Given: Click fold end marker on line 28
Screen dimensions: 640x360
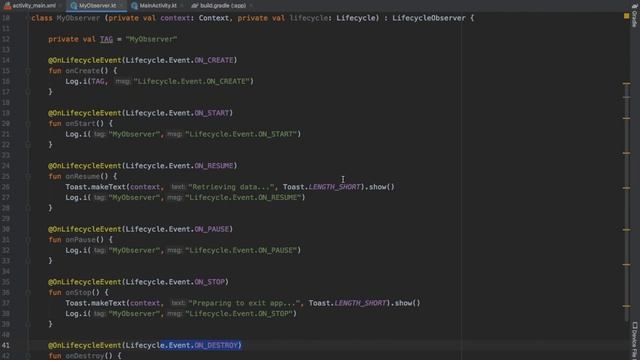Looking at the screenshot, I should click(x=28, y=208).
